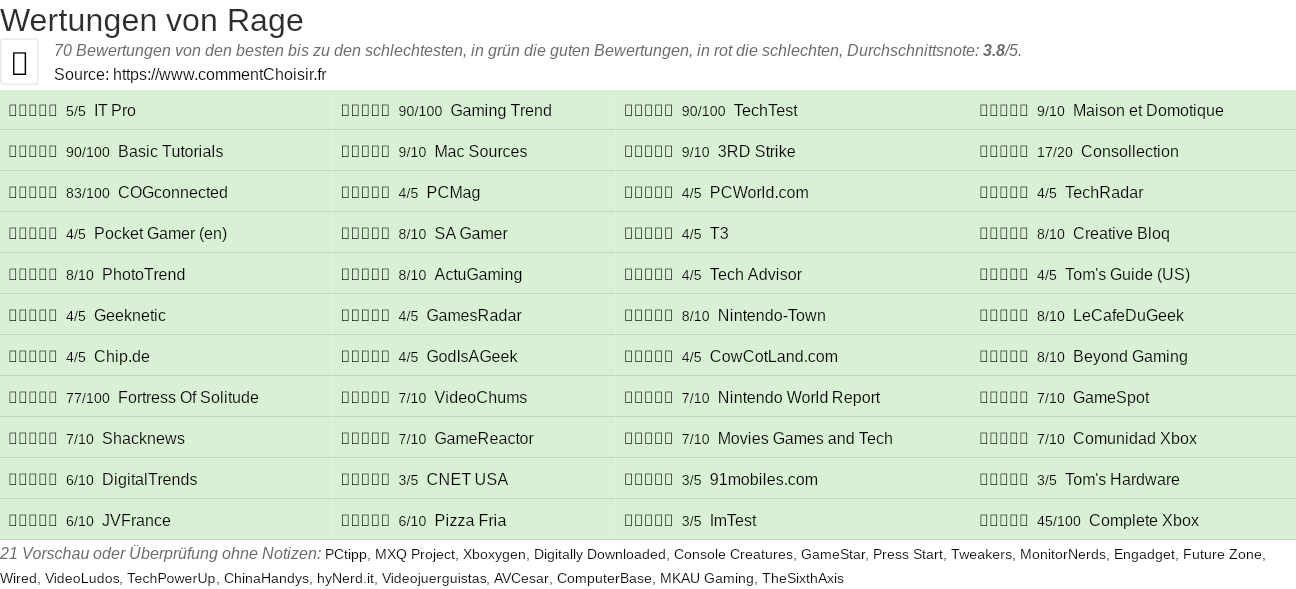Click the star icons next to Gaming Trend
The height and width of the screenshot is (589, 1296).
pyautogui.click(x=366, y=111)
